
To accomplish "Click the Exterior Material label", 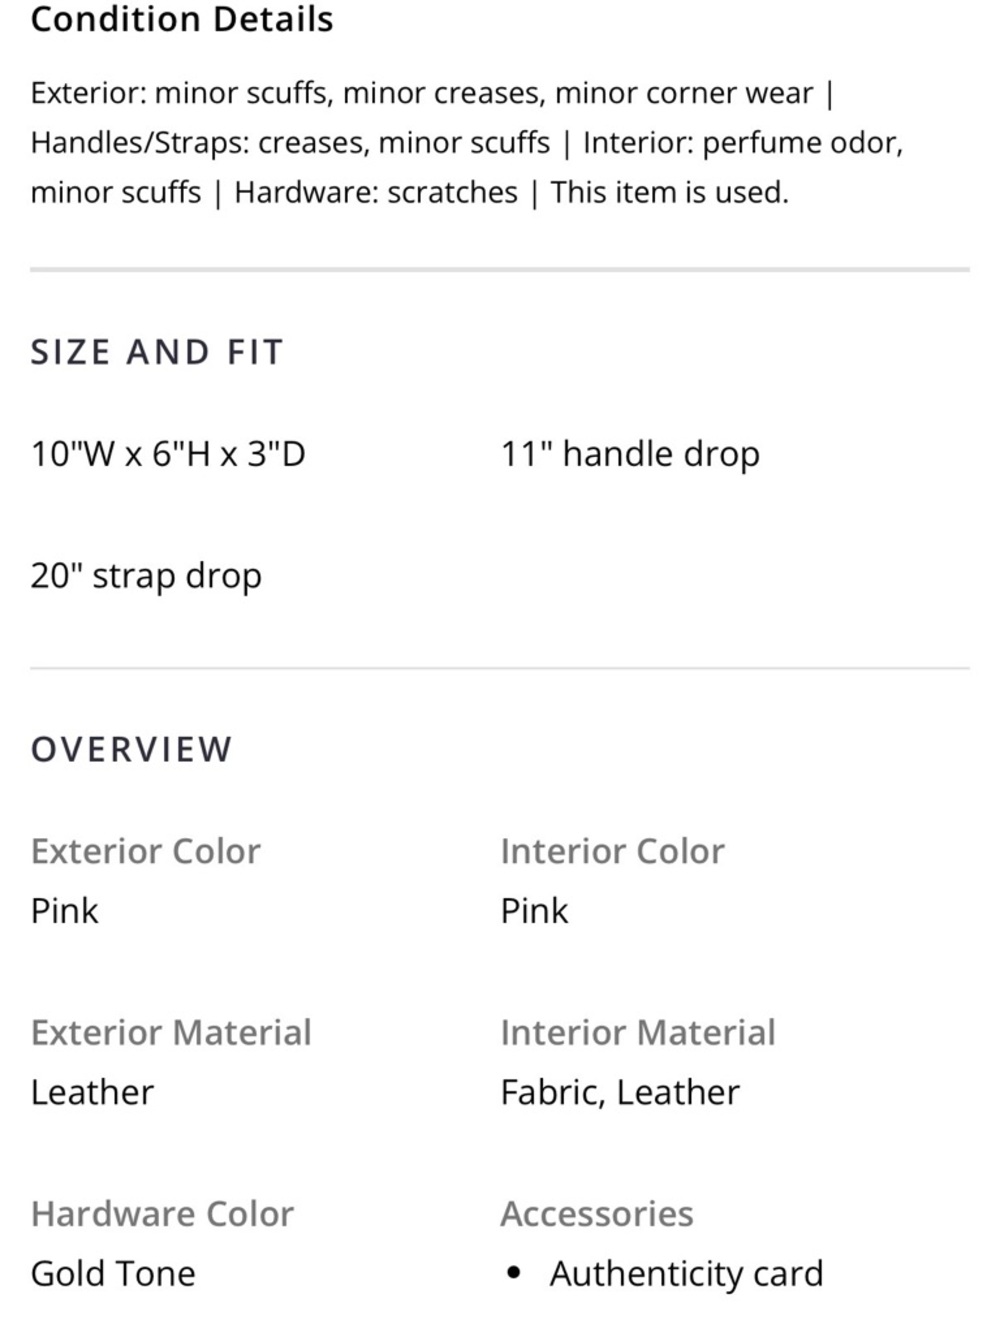I will coord(171,1032).
